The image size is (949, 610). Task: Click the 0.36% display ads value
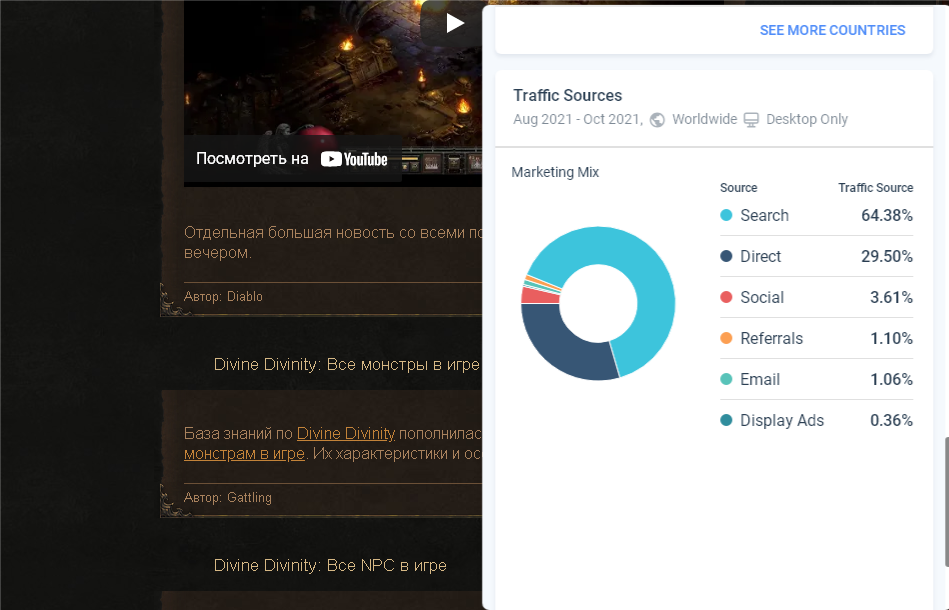coord(891,421)
